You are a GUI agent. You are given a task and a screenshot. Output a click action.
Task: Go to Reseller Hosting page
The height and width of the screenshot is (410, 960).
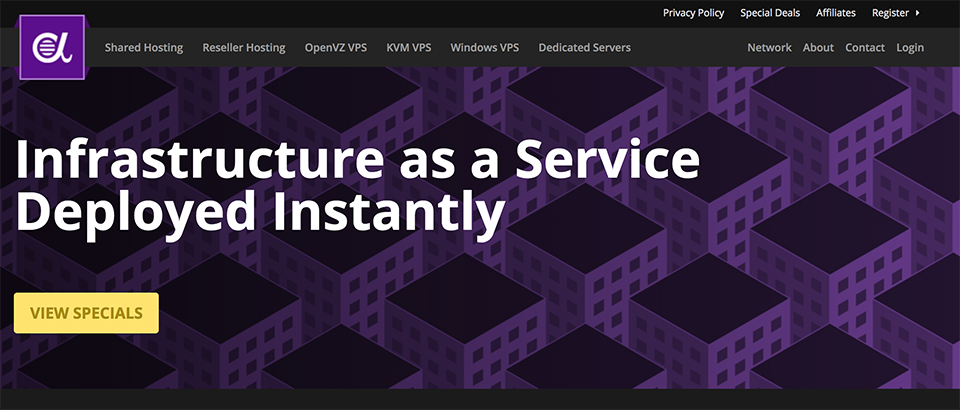[244, 47]
